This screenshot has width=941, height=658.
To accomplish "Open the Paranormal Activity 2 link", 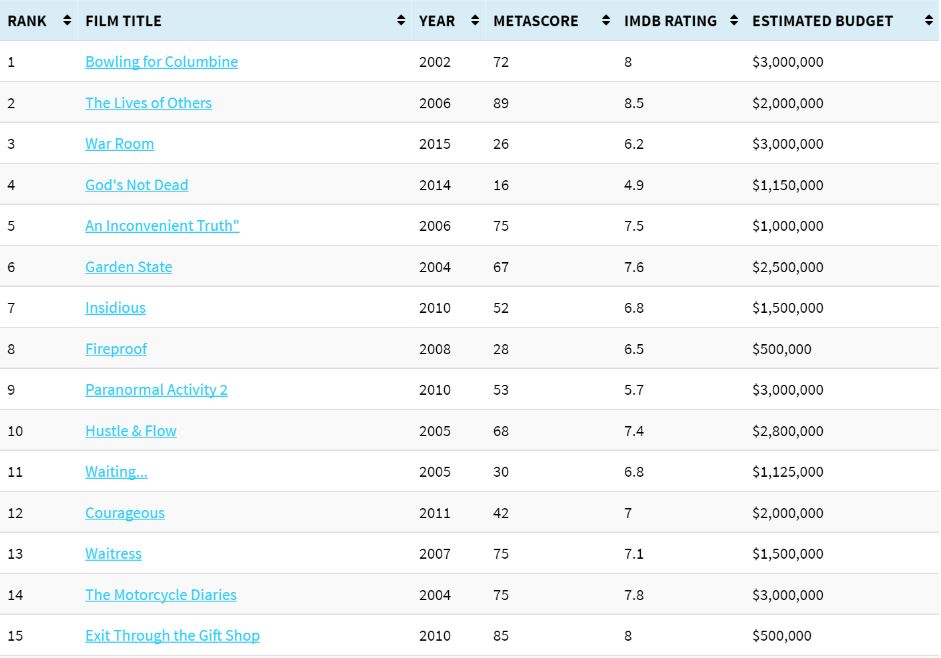I will [156, 390].
